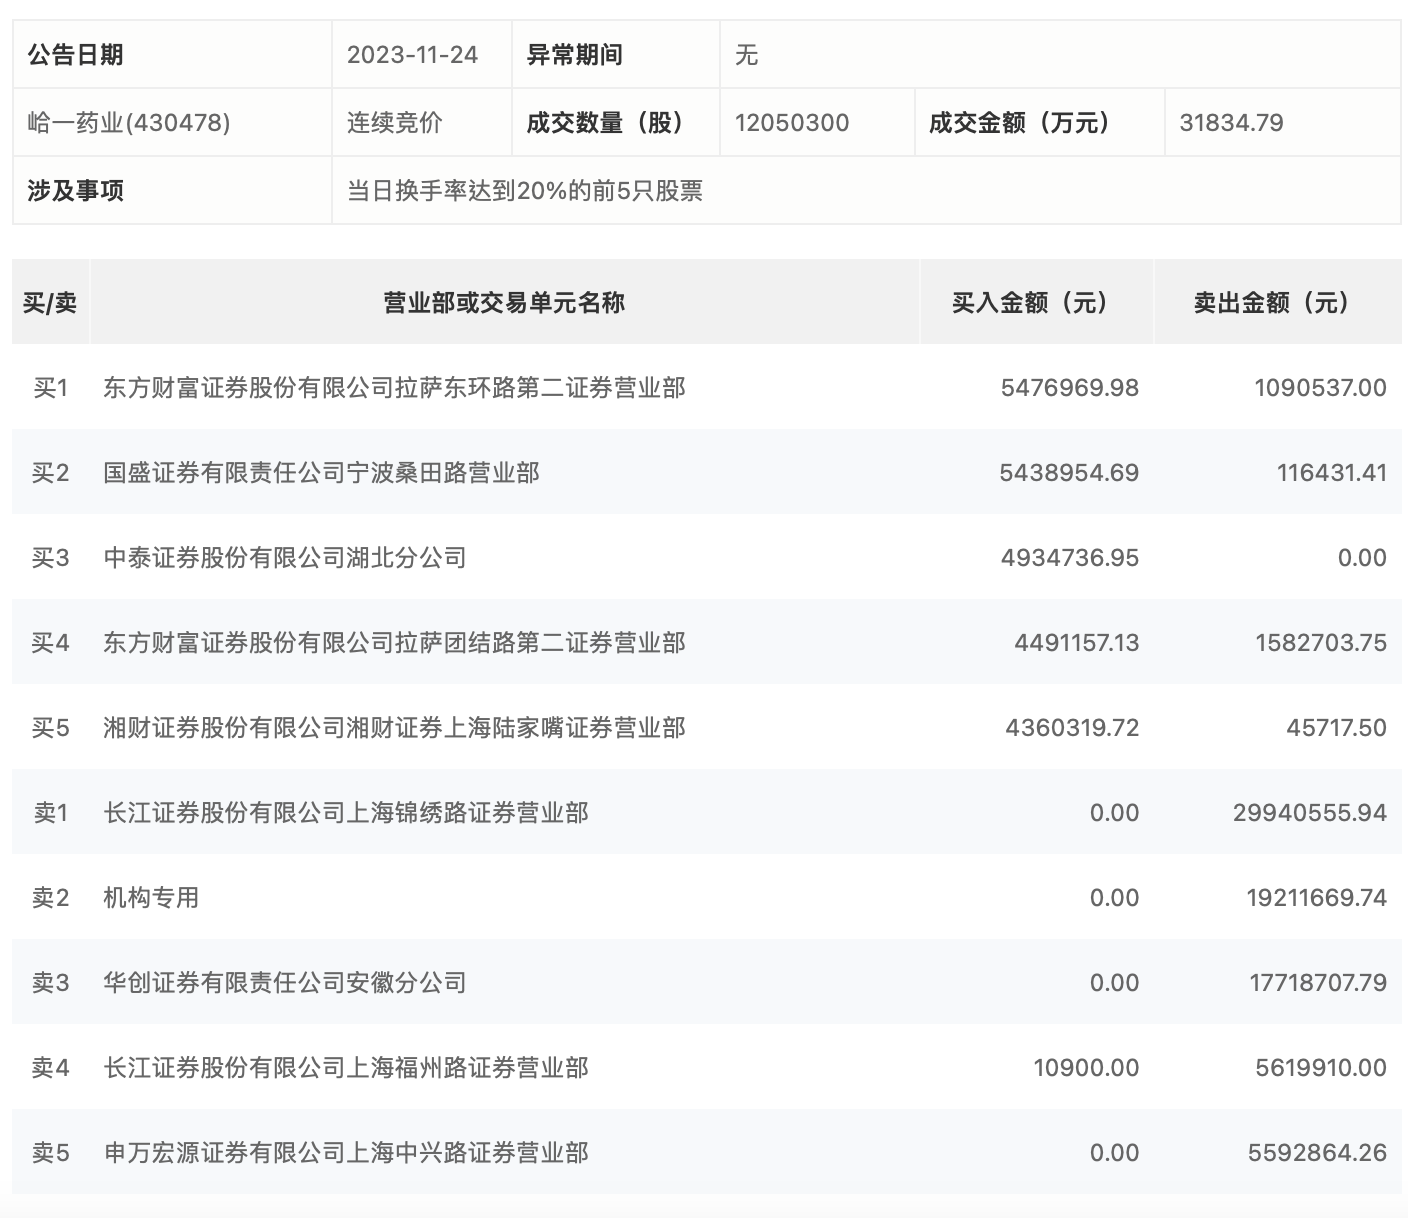Click 湘财证券上海陆家嘴证券营业部 name
The image size is (1408, 1218).
[x=394, y=728]
